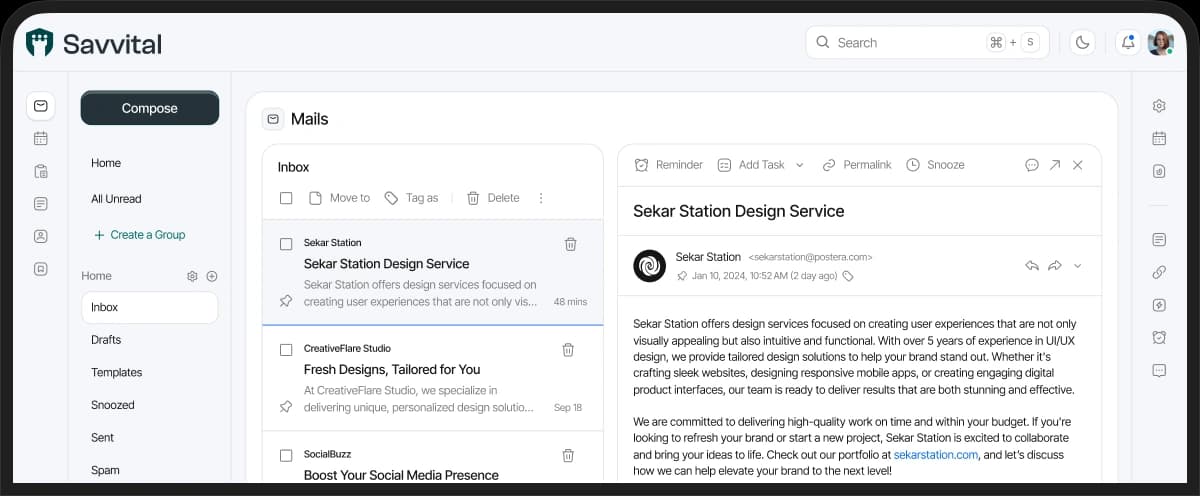Go to the Snoozed folder
The image size is (1200, 496).
tap(112, 405)
